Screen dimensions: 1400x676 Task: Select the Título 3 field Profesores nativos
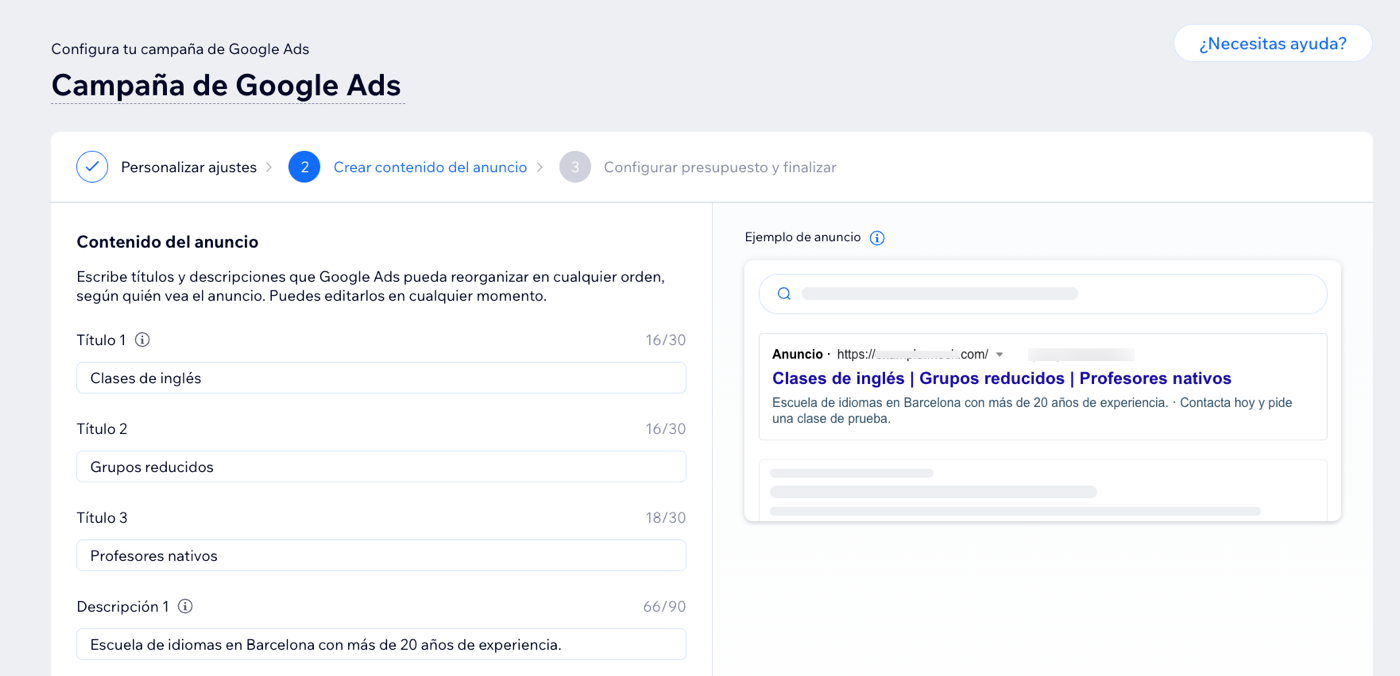381,556
